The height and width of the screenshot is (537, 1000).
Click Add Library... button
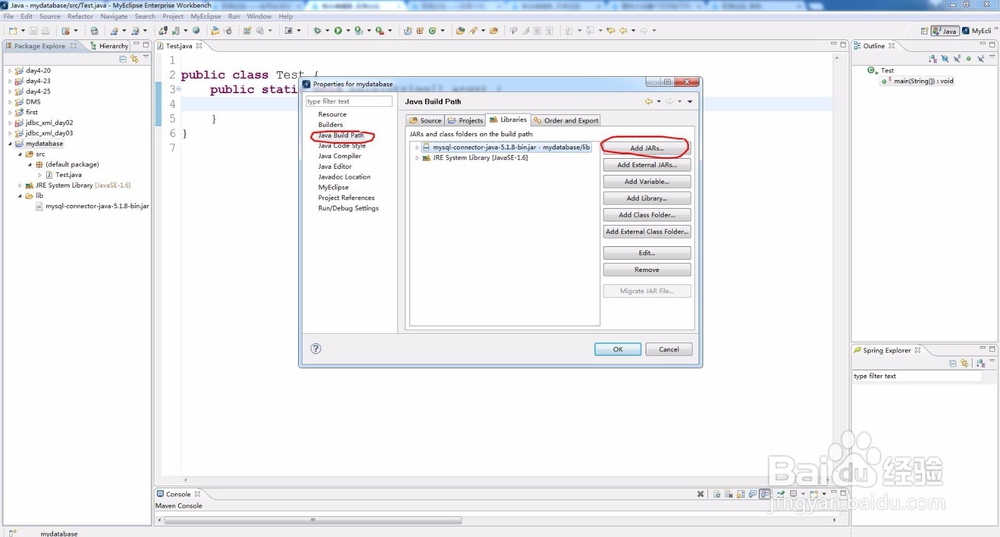click(x=647, y=198)
